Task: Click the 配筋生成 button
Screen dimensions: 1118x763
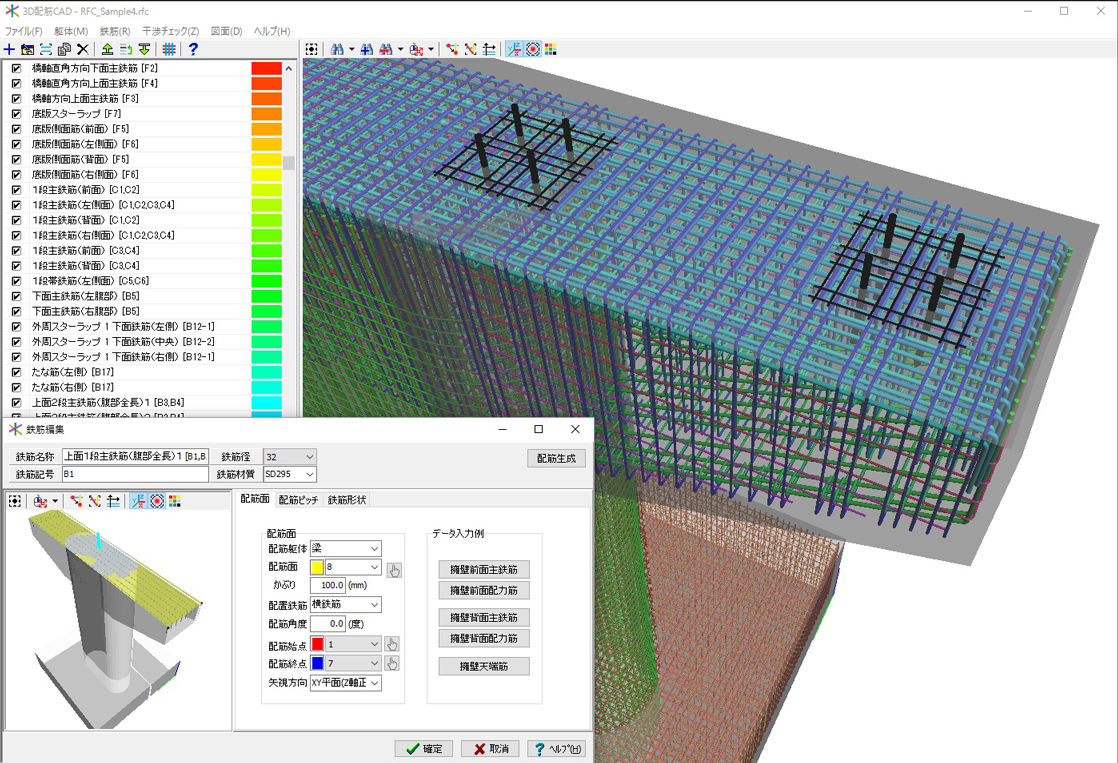Action: coord(556,458)
